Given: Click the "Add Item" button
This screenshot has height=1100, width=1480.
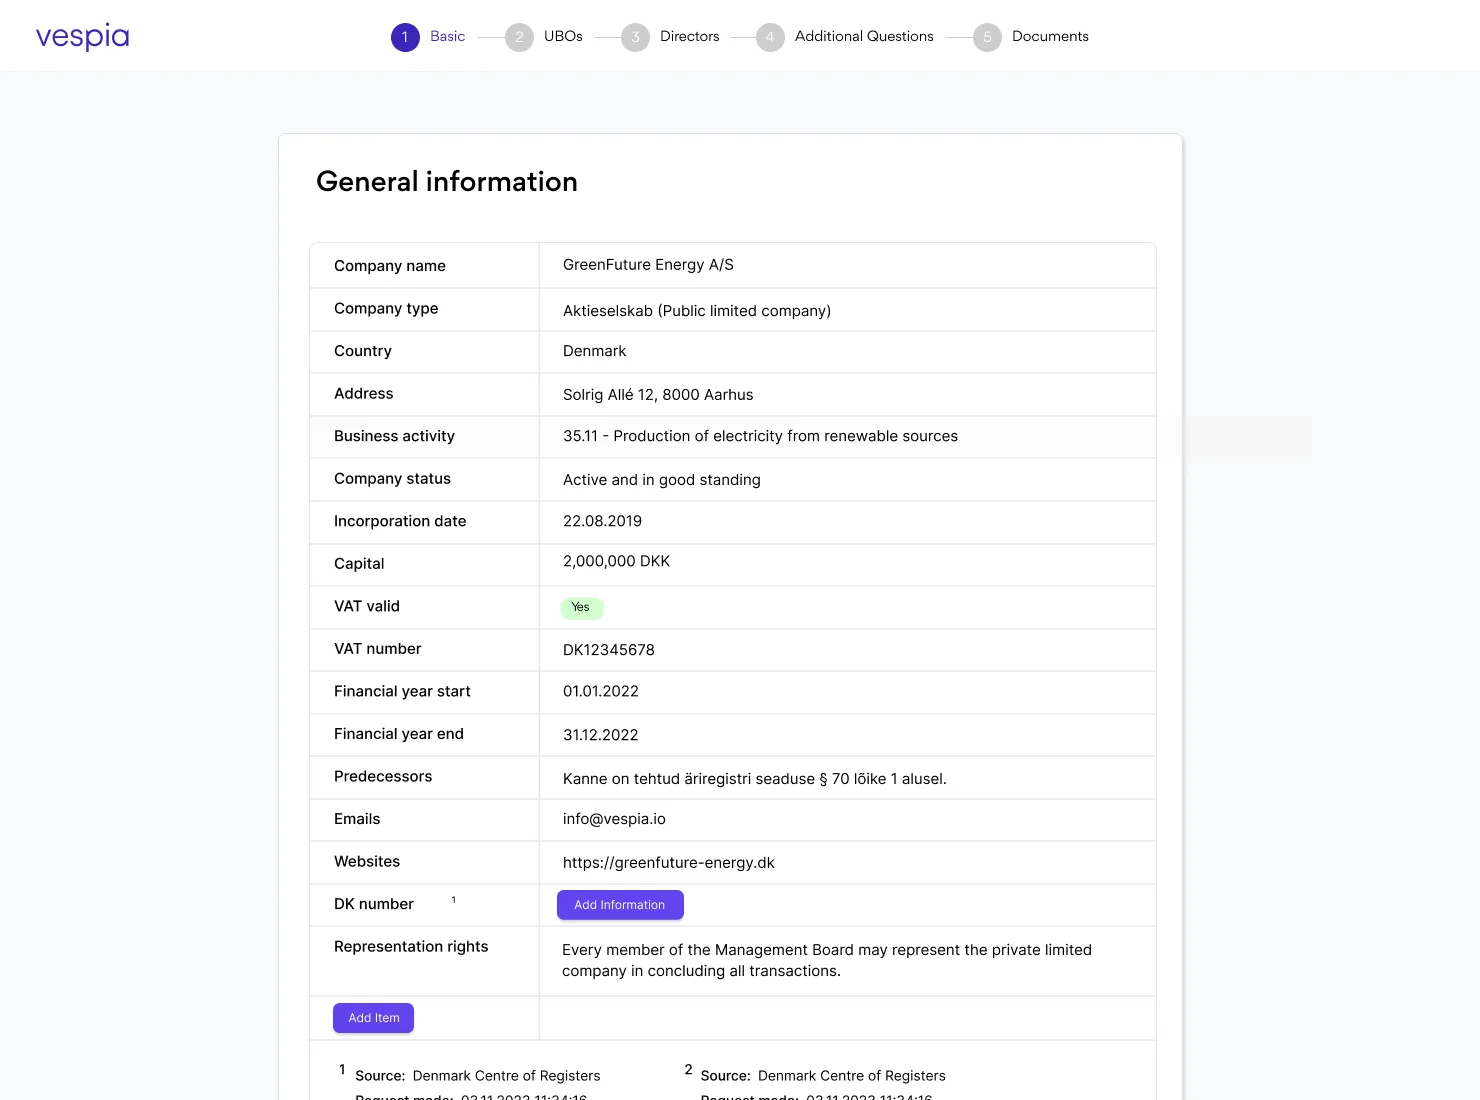Looking at the screenshot, I should pos(373,1017).
